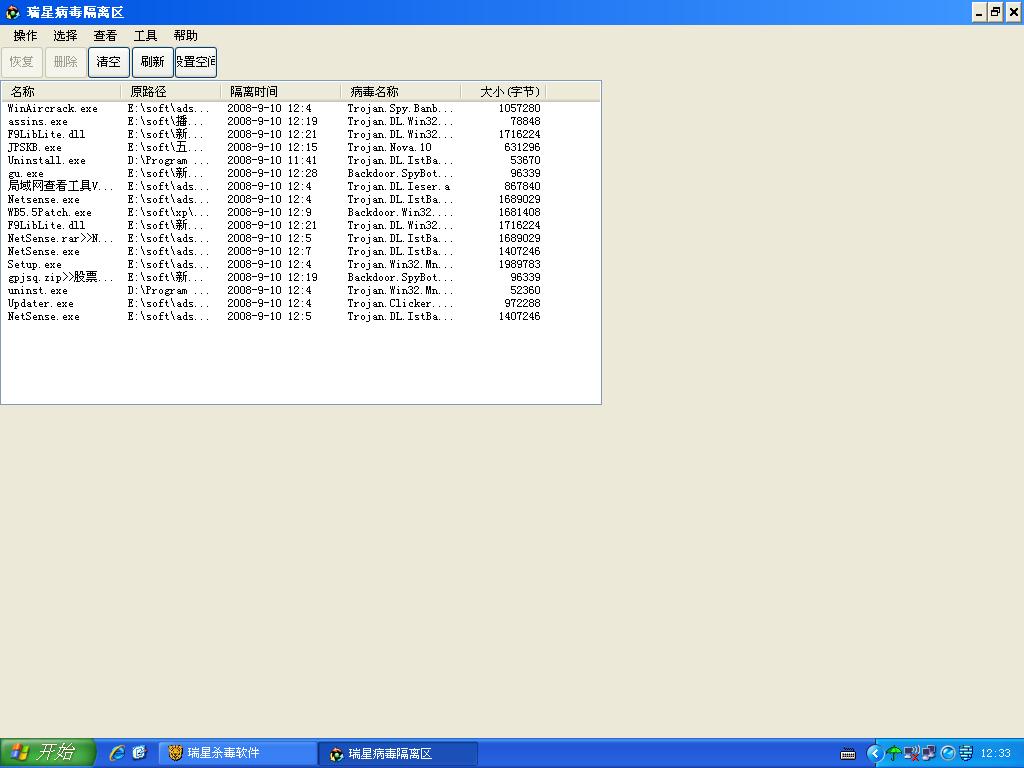This screenshot has width=1024, height=768.
Task: Open the 查看 menu
Action: click(105, 35)
